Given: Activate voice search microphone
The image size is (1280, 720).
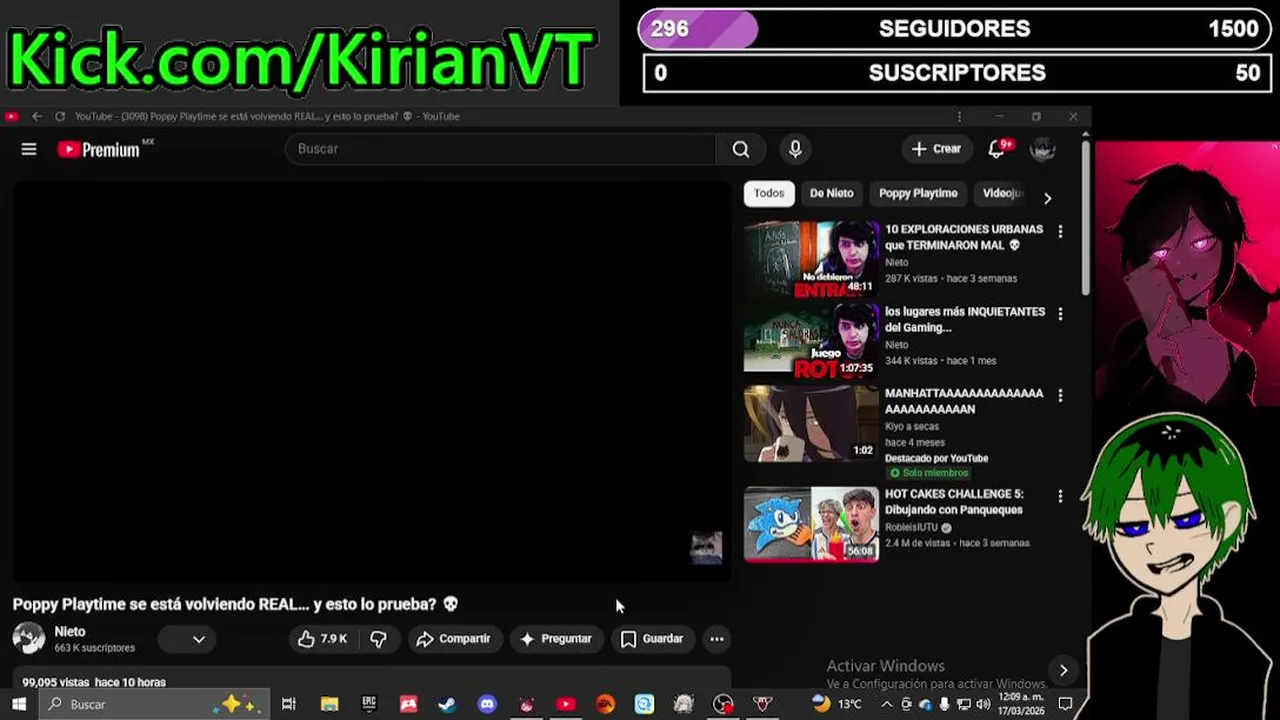Looking at the screenshot, I should [795, 149].
